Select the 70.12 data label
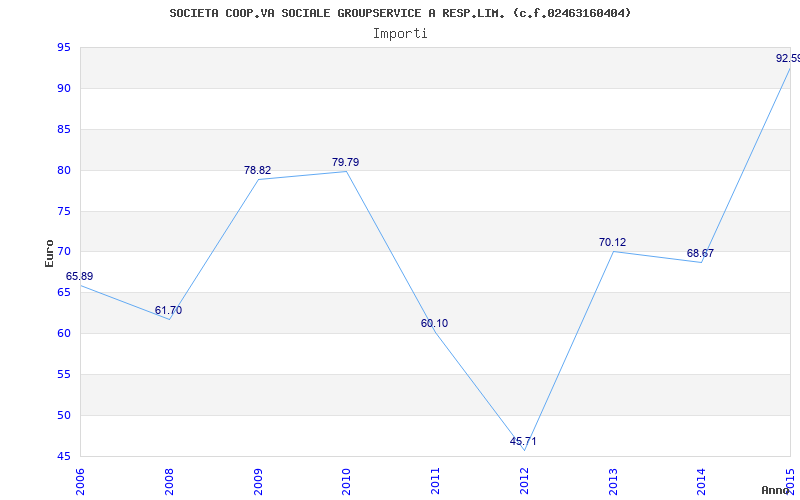Screen dimensions: 800x500 [x=612, y=242]
